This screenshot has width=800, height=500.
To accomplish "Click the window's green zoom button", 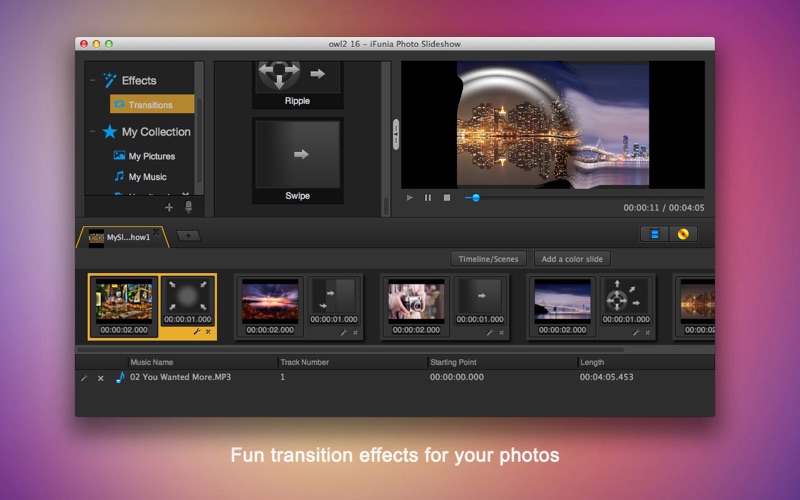I will coord(109,44).
